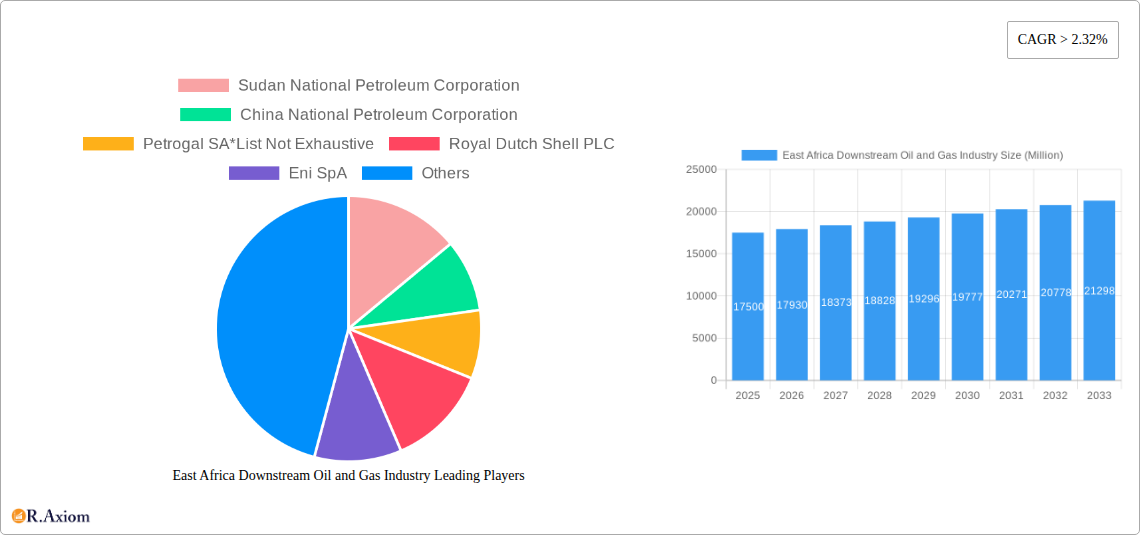The height and width of the screenshot is (535, 1140).
Task: Click Industry Size (Million) legend text
Action: [923, 155]
